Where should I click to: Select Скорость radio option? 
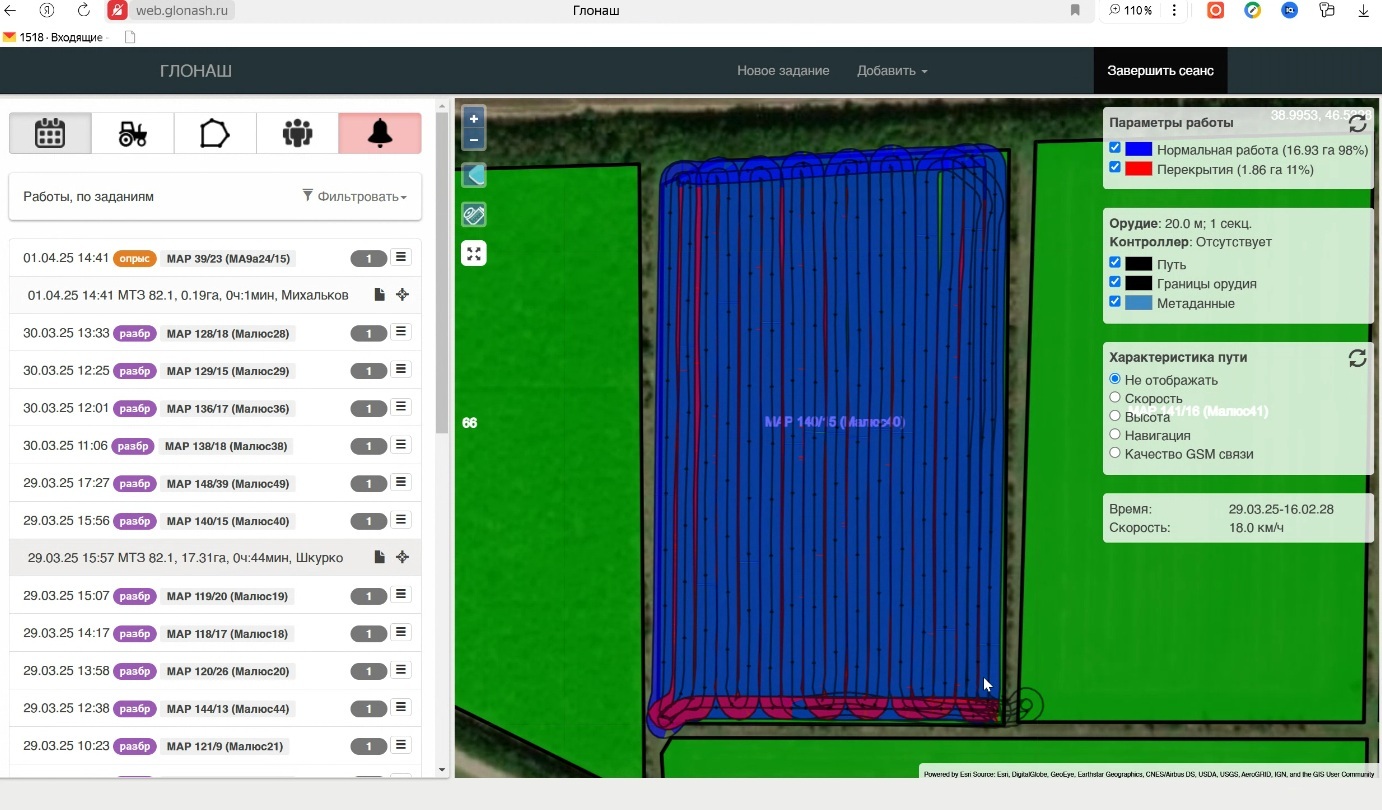[x=1115, y=397]
